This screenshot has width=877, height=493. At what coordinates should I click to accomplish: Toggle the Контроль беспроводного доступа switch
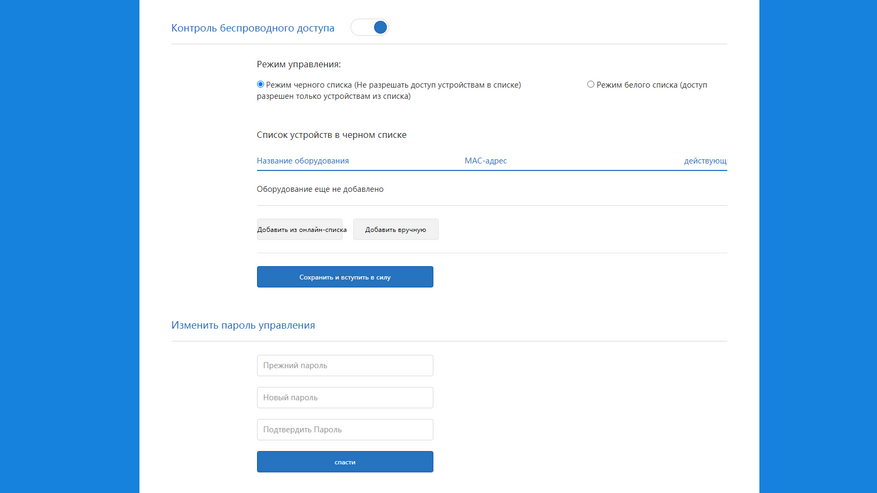coord(369,27)
